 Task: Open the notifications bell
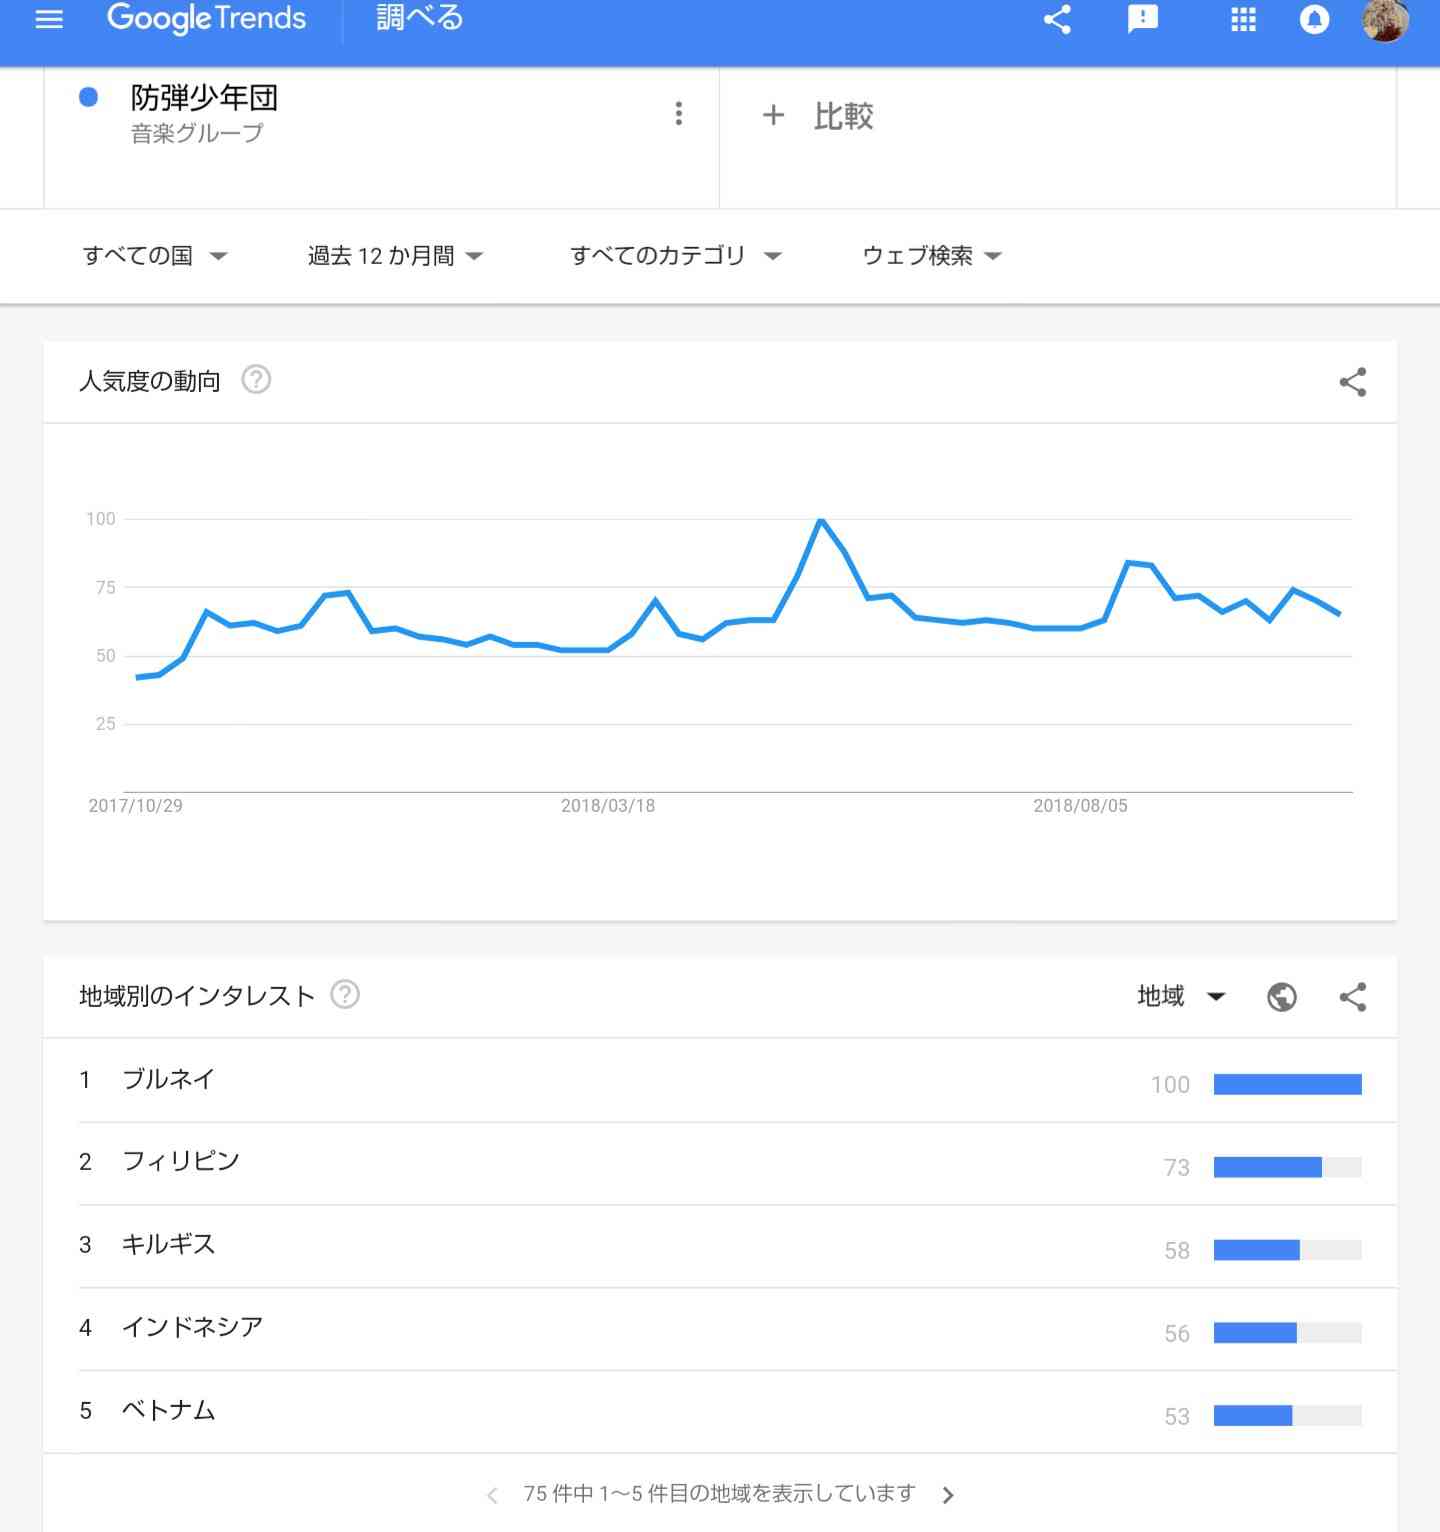pyautogui.click(x=1314, y=19)
